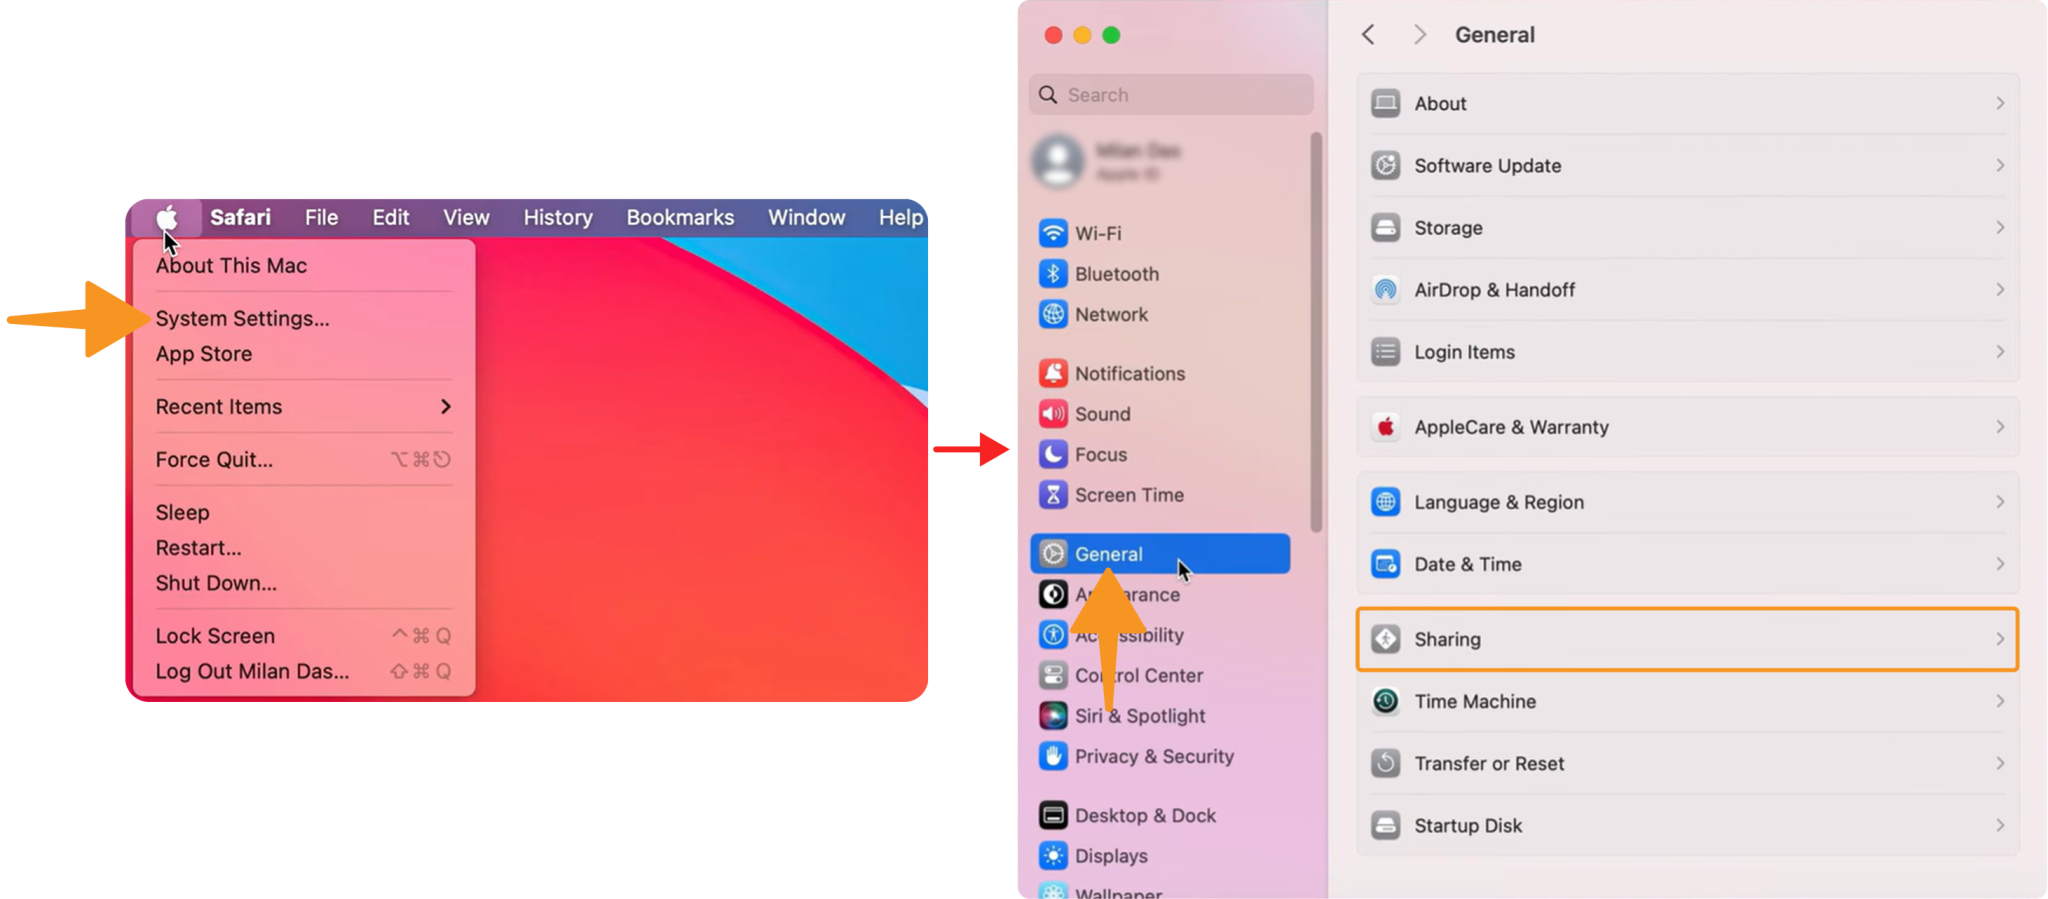Click the Desktop & Dock icon
Image resolution: width=2048 pixels, height=899 pixels.
pyautogui.click(x=1053, y=815)
